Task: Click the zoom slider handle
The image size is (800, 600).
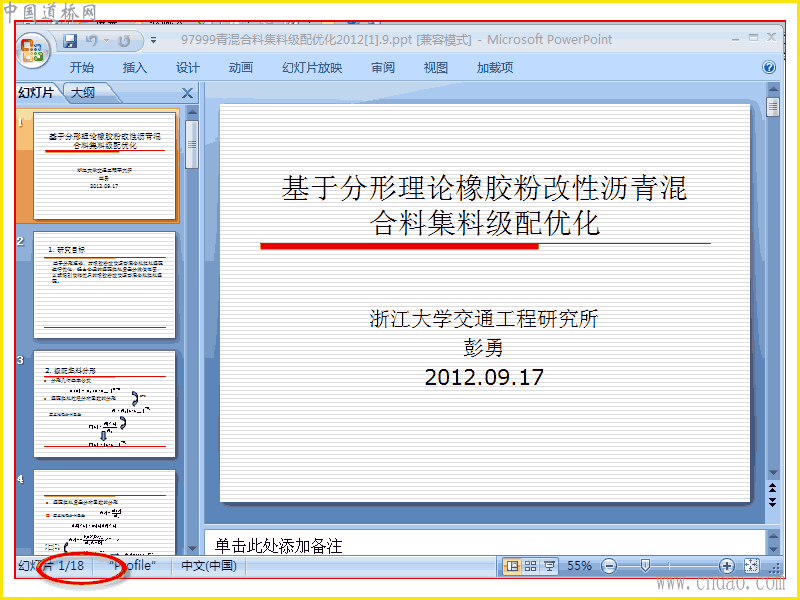Action: point(645,565)
